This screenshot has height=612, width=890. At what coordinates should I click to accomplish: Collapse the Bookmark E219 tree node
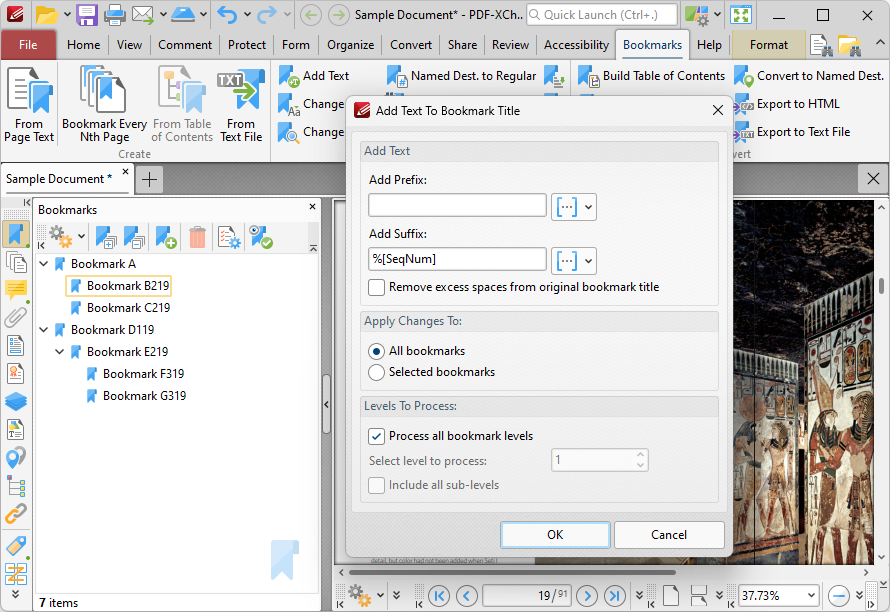60,352
